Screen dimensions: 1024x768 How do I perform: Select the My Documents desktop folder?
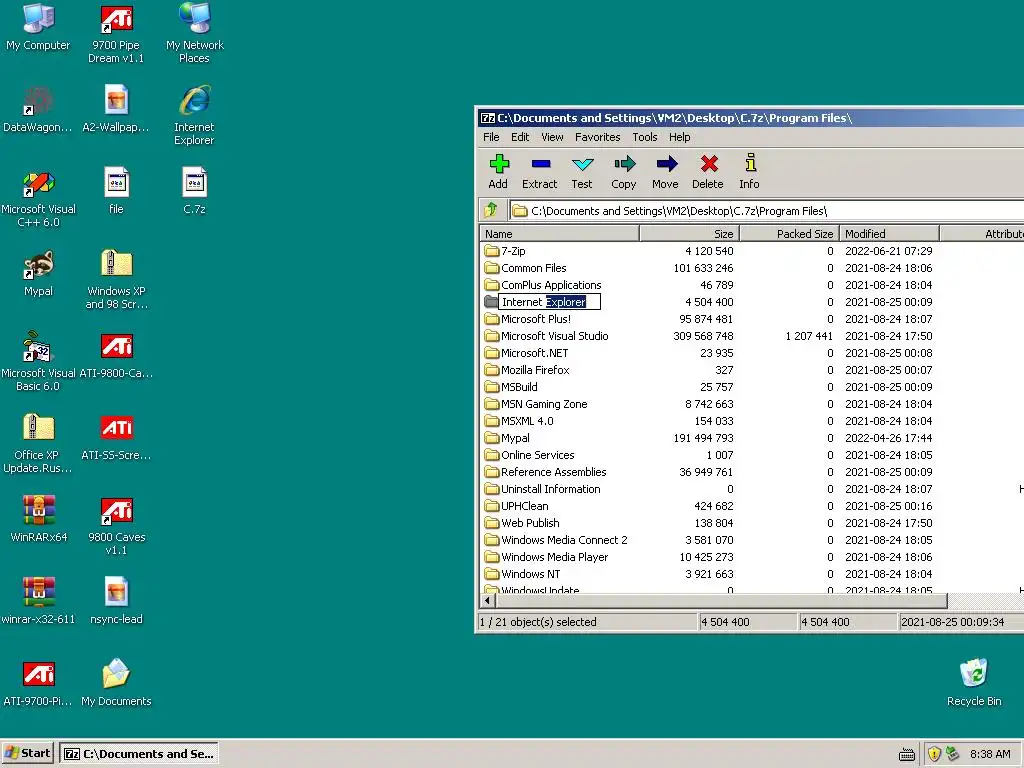[x=116, y=684]
